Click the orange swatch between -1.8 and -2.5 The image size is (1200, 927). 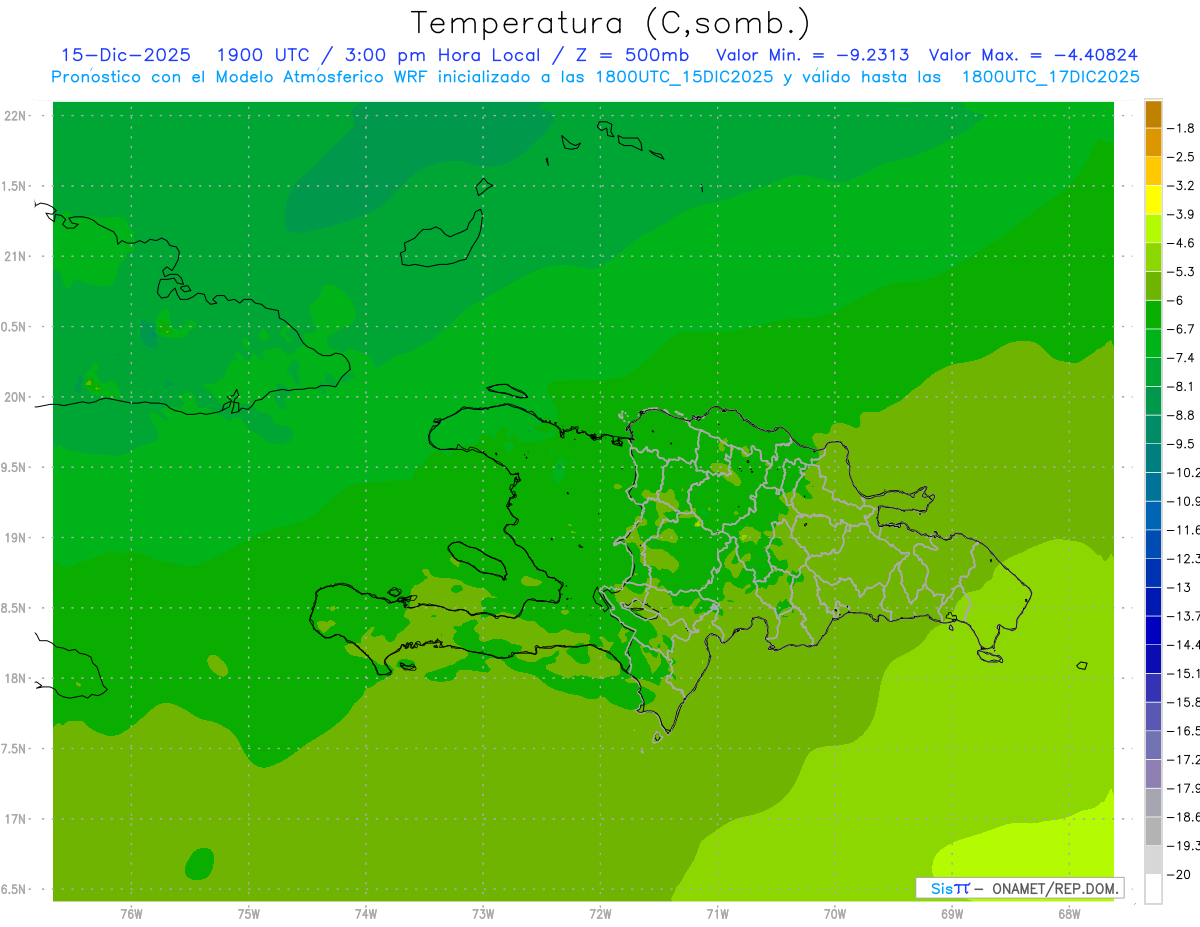pos(1153,142)
